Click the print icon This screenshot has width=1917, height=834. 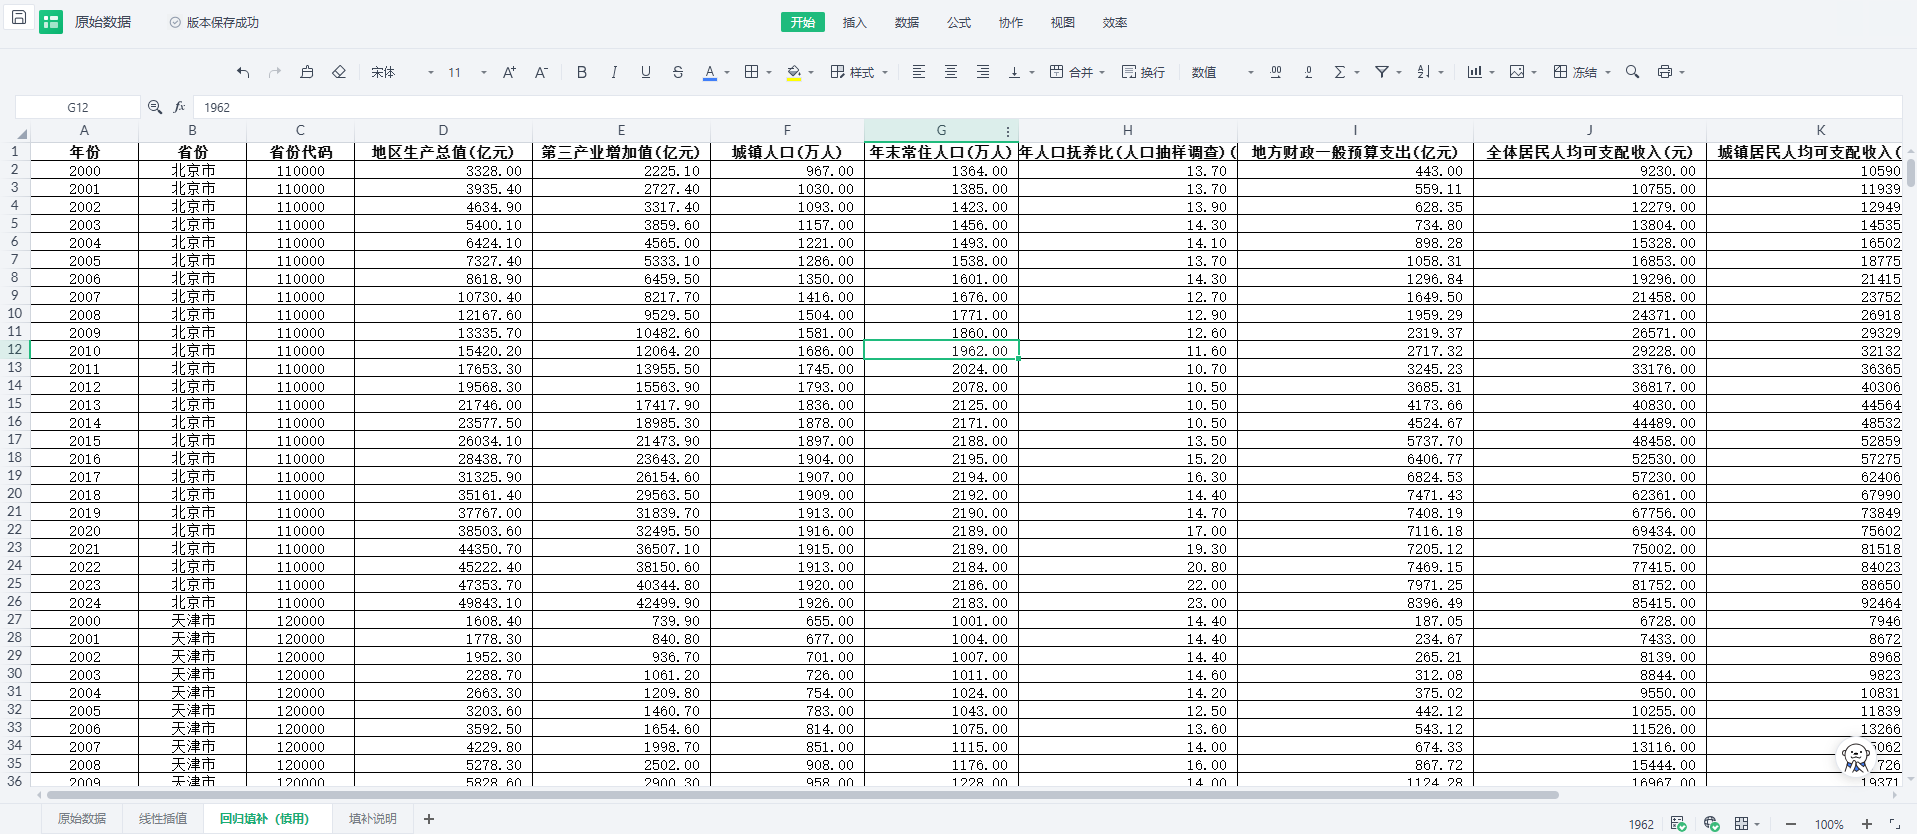(1665, 72)
